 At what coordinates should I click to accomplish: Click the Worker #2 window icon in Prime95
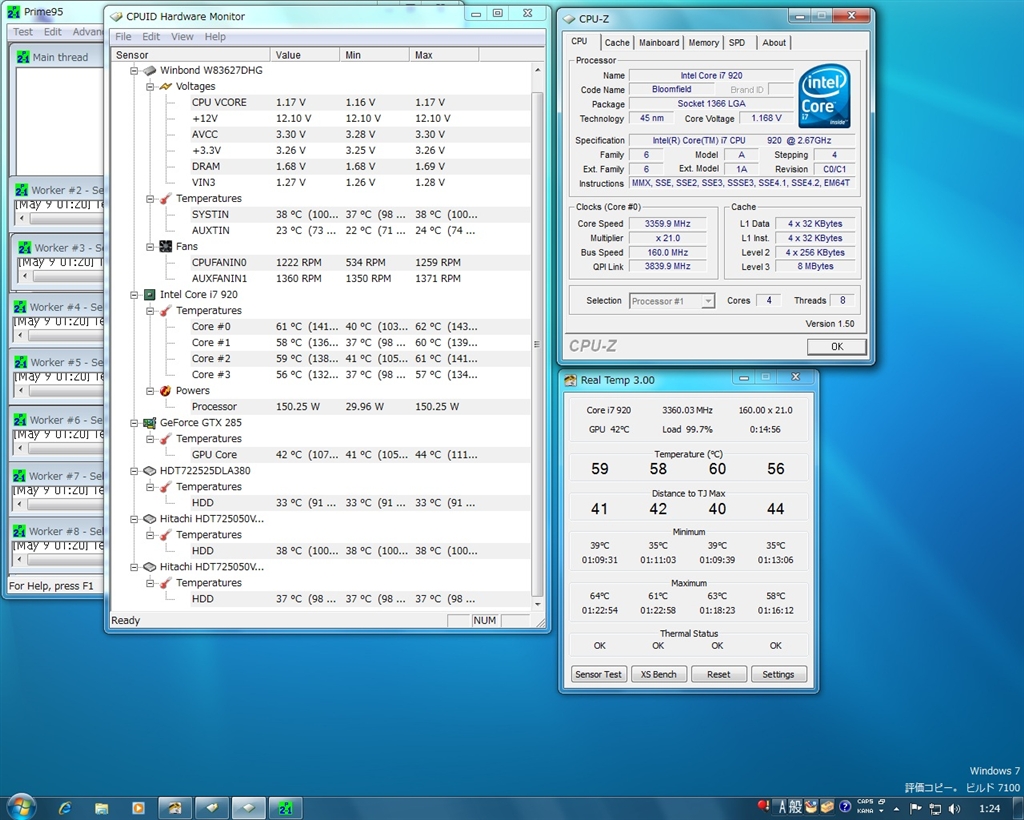pyautogui.click(x=22, y=190)
